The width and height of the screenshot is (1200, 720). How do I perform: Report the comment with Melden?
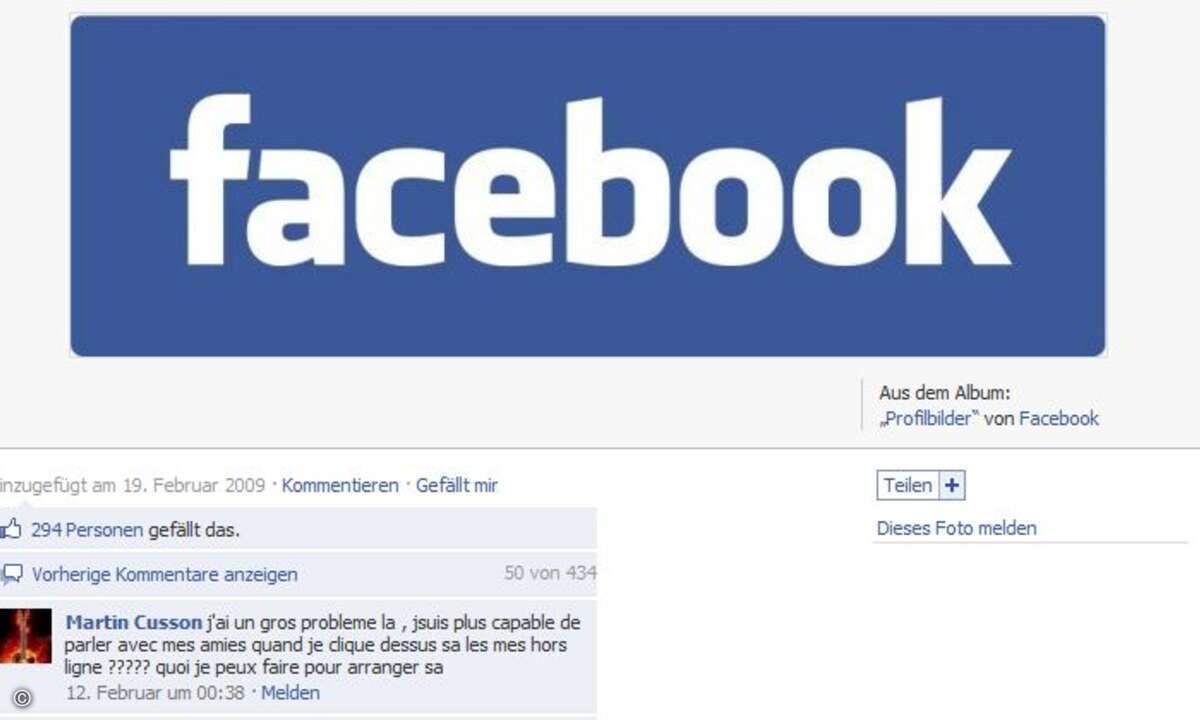[x=290, y=692]
